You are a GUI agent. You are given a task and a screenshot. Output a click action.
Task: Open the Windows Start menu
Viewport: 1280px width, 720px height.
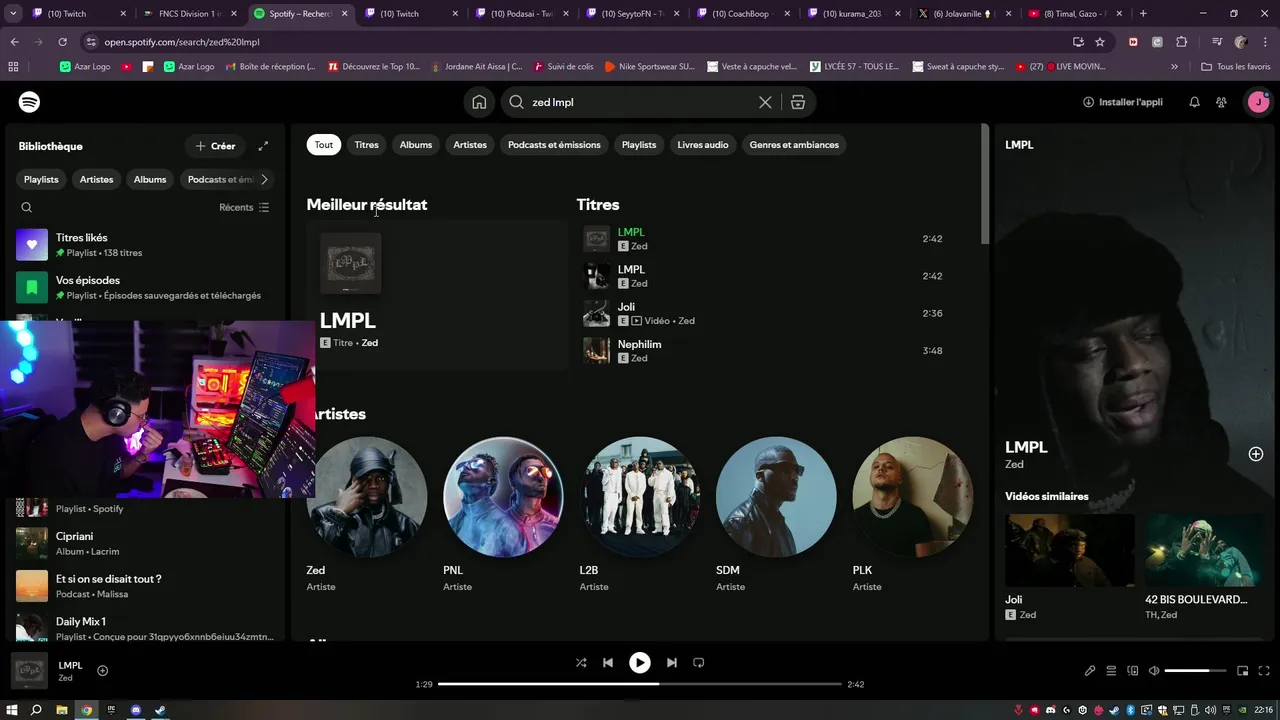12,710
